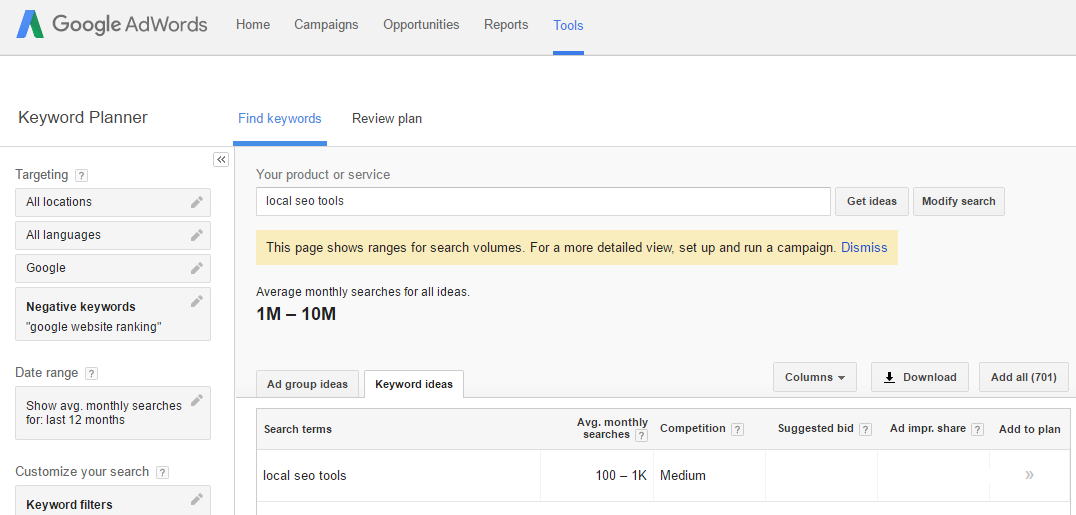1076x515 pixels.
Task: Edit date range pencil icon
Action: [x=197, y=400]
